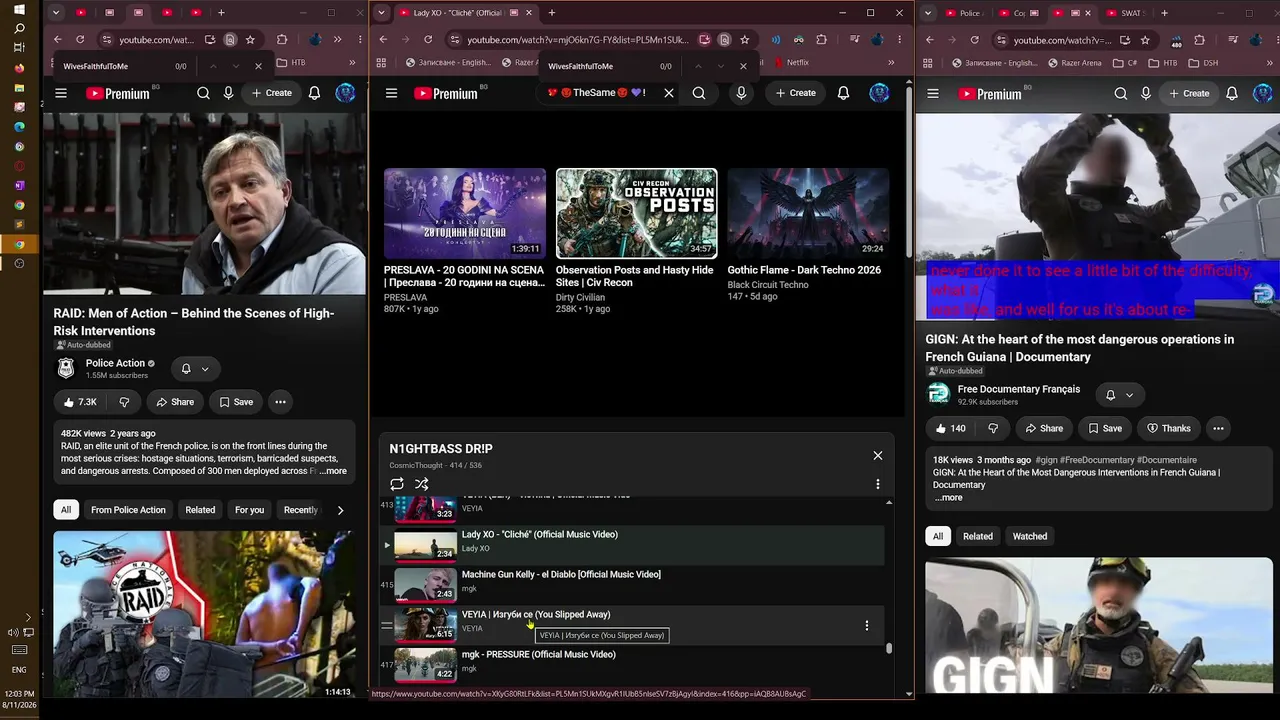Open YouTube guide menu in right window

933,94
